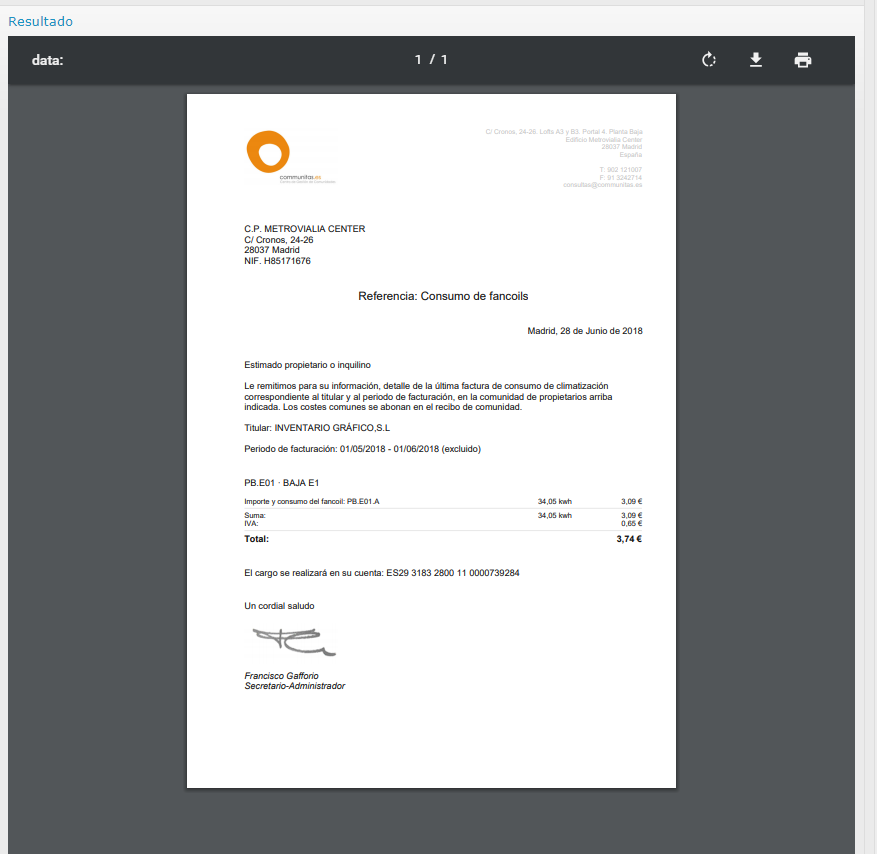The height and width of the screenshot is (854, 877).
Task: Click the "Referencia: Consumo de fancoils" heading
Action: [x=443, y=297]
